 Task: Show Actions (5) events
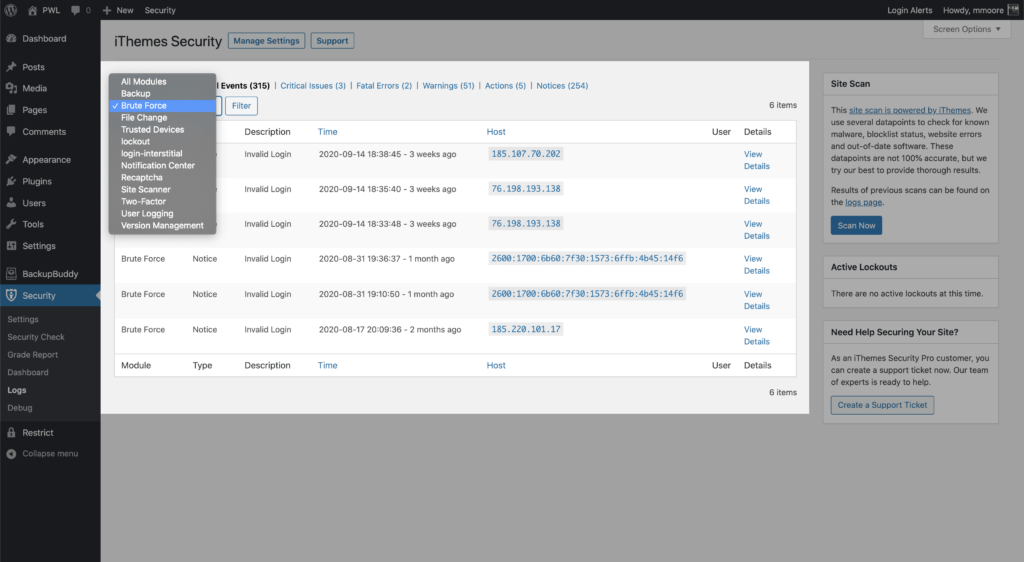(x=505, y=86)
